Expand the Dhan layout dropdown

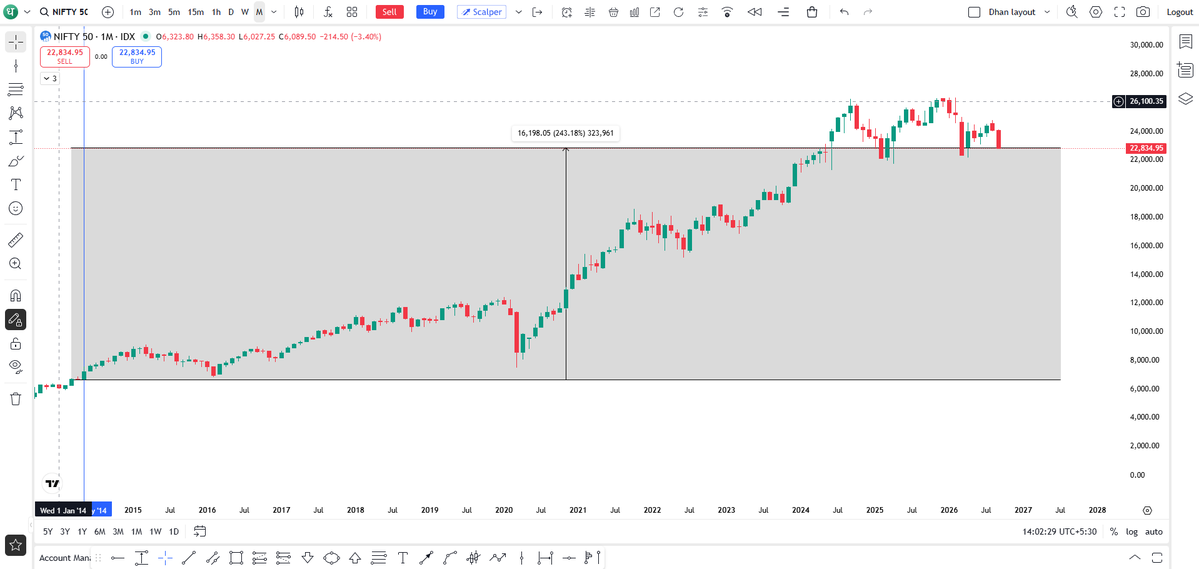(1045, 12)
